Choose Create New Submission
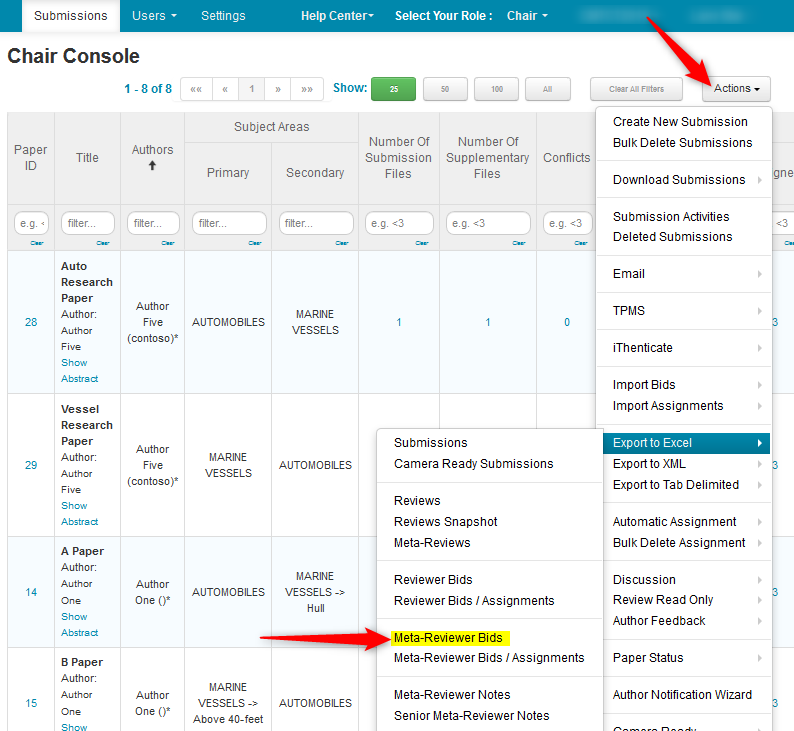Screen dimensions: 794x731 680,122
